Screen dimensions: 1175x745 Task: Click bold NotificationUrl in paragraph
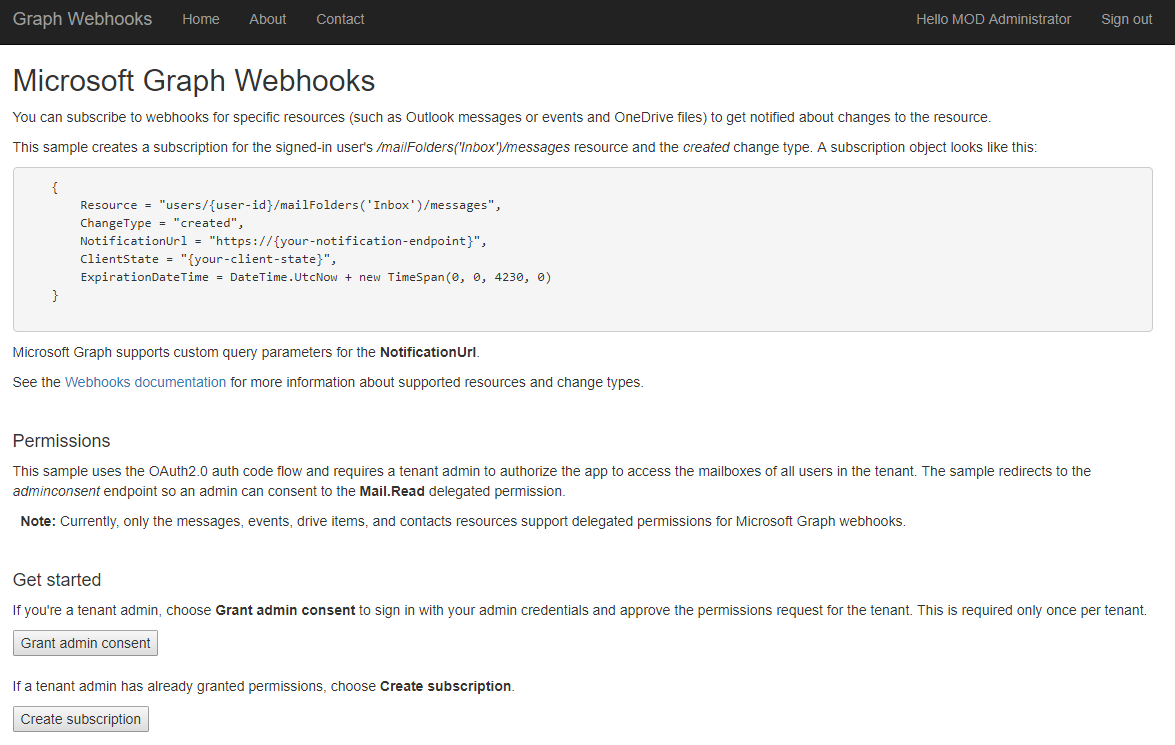428,352
